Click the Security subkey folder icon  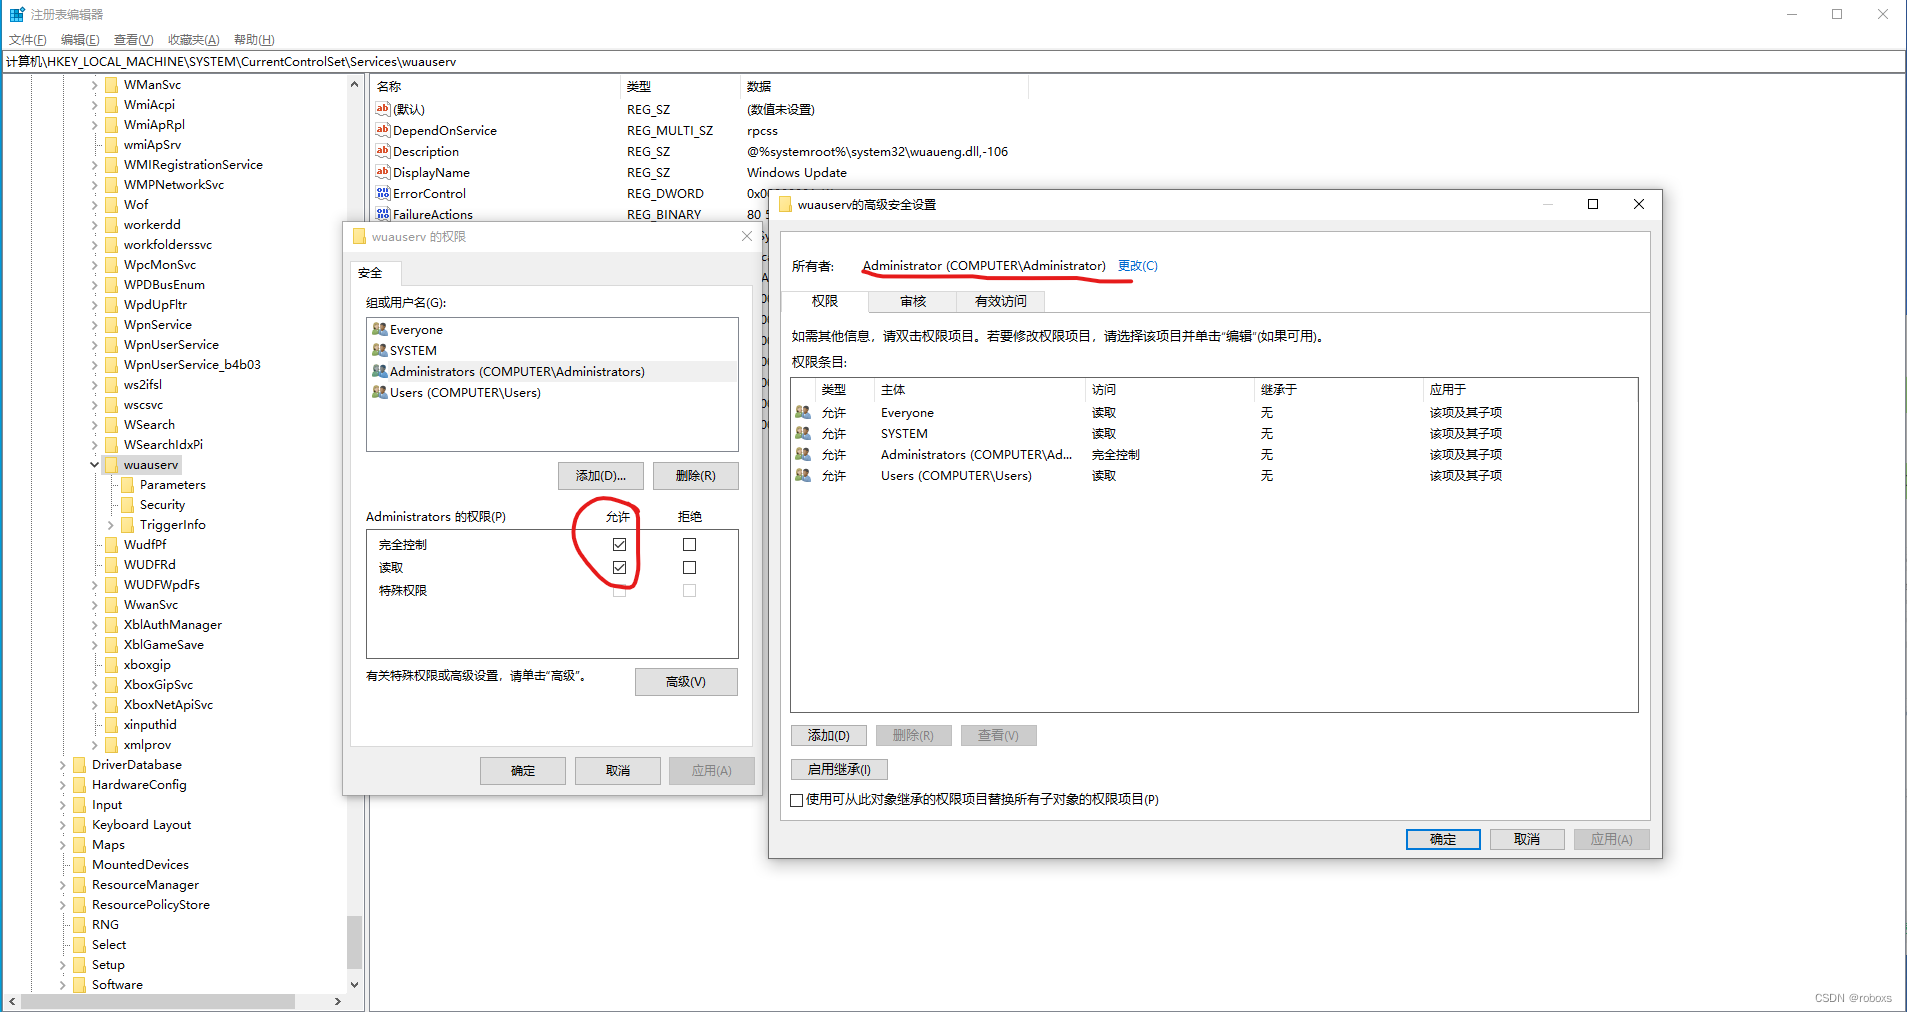[127, 505]
